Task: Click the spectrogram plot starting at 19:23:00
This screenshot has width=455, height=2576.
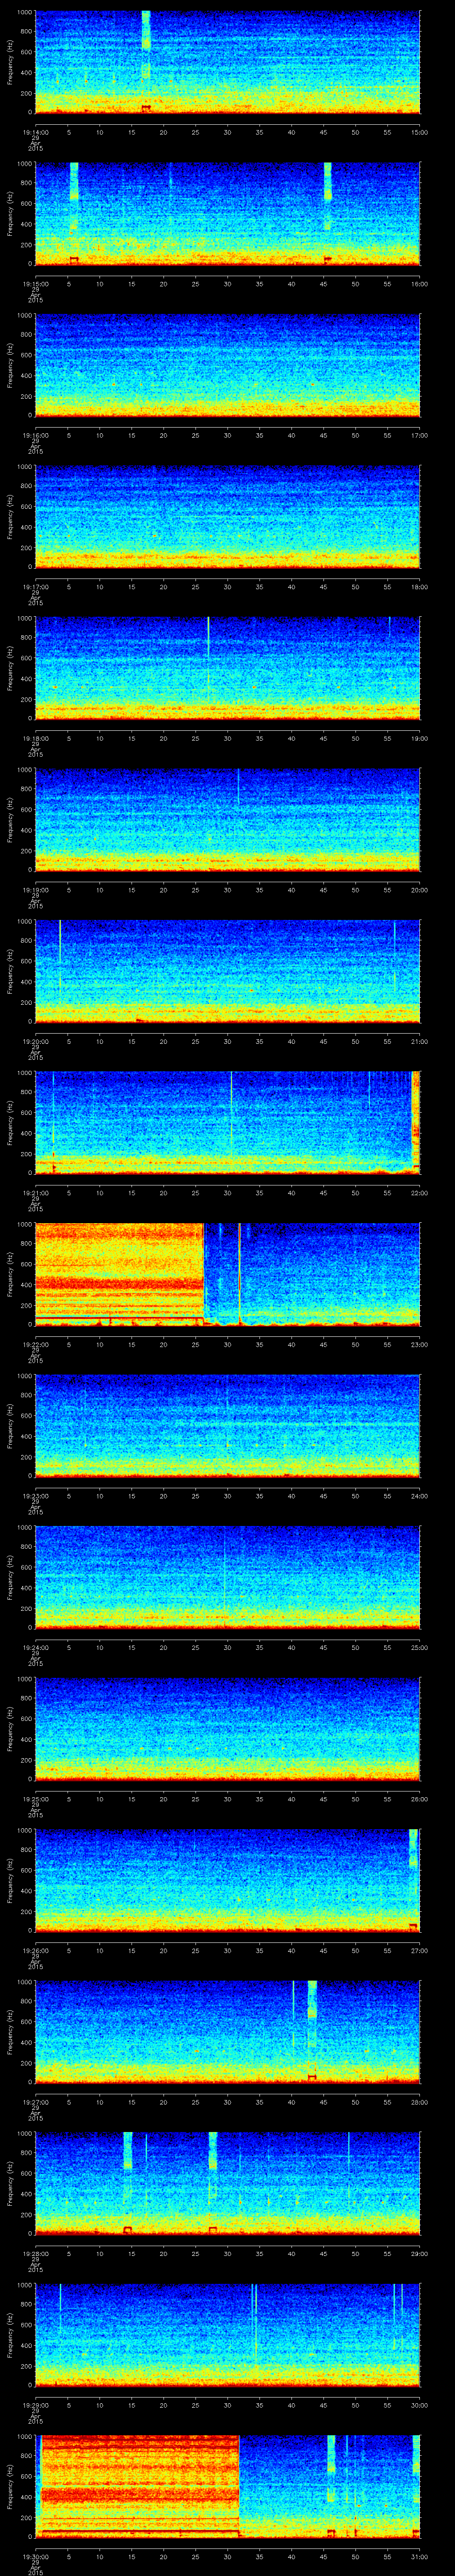Action: coord(227,1426)
